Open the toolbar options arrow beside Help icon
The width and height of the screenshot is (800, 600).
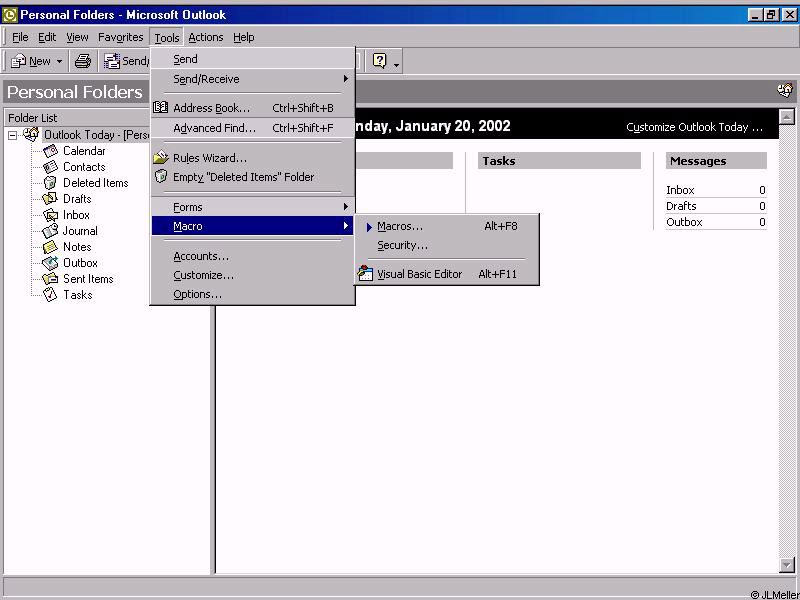pyautogui.click(x=396, y=64)
